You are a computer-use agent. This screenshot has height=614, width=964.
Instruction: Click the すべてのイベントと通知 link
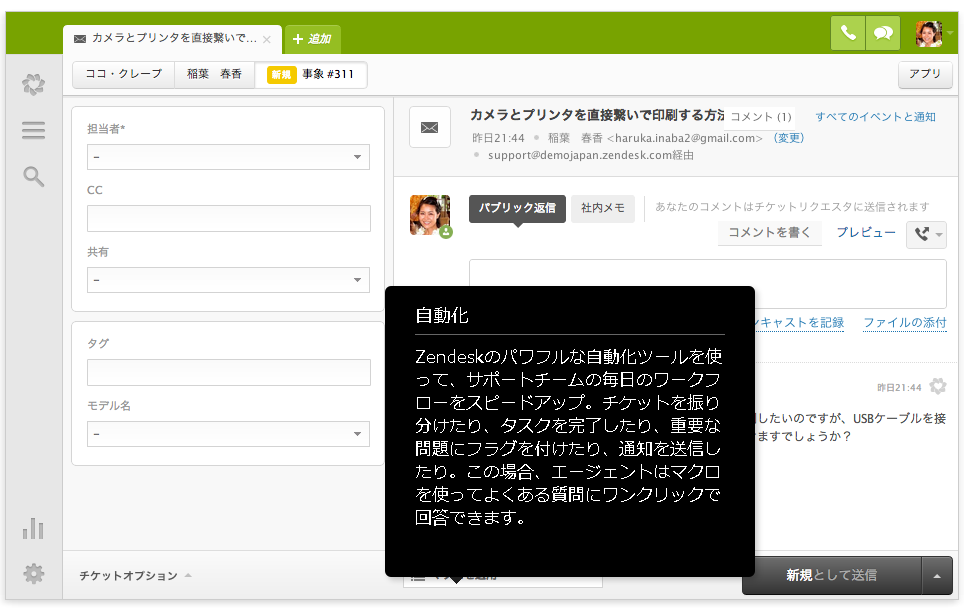(875, 117)
